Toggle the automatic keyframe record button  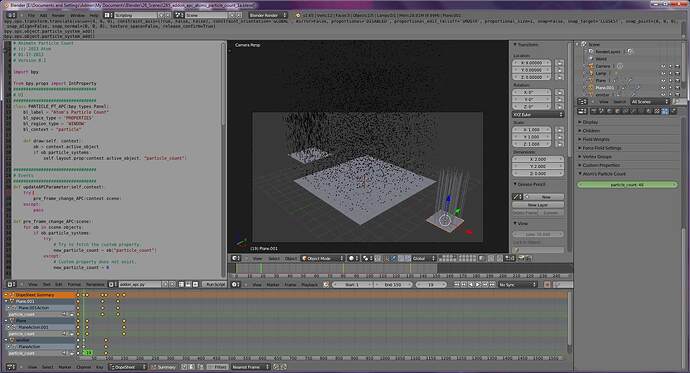[547, 285]
